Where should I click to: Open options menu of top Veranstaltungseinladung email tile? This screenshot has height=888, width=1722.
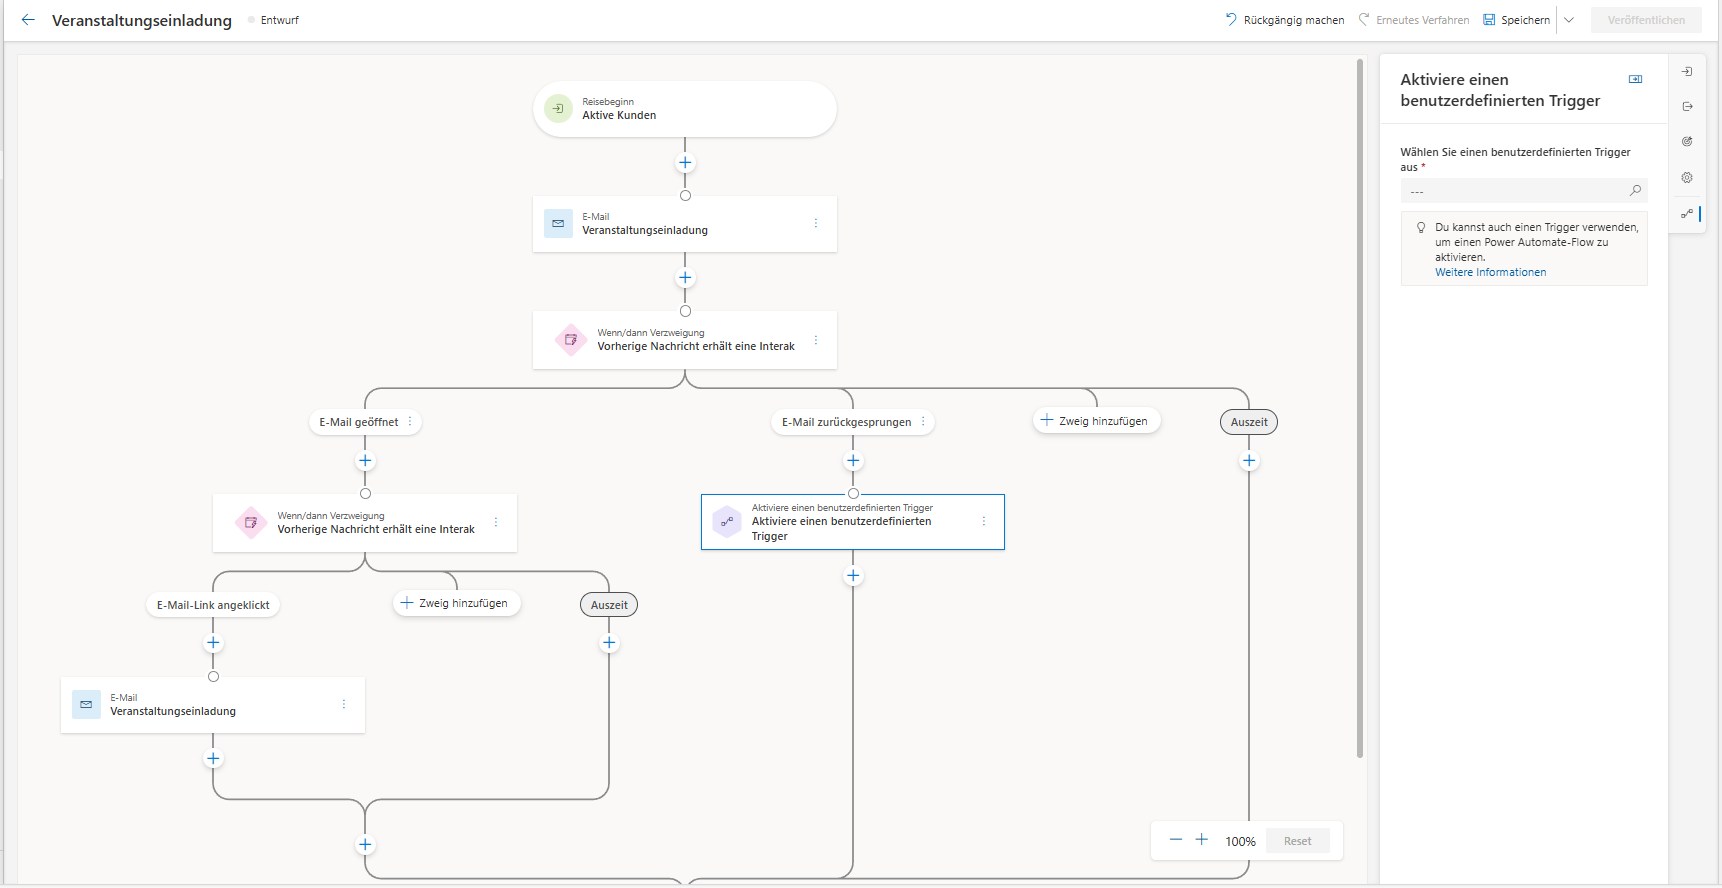pos(816,223)
